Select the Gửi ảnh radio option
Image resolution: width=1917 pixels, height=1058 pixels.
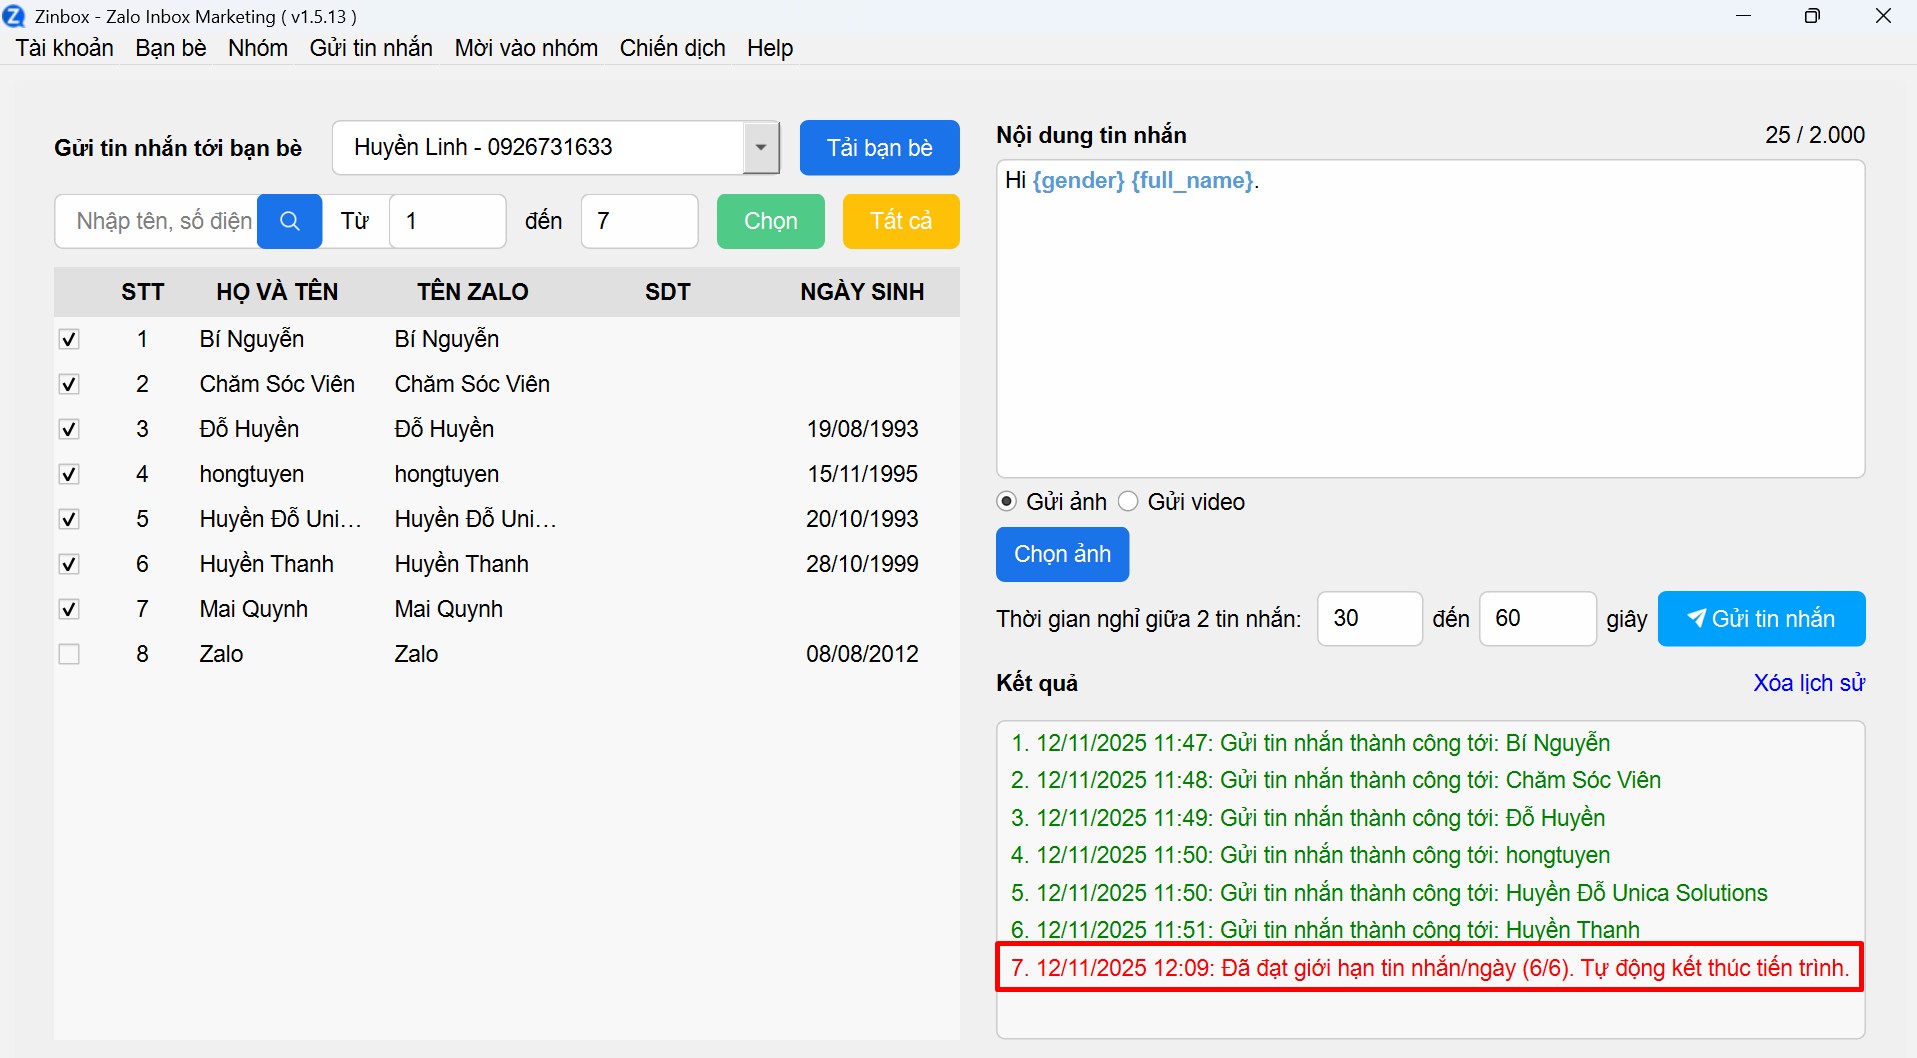[x=1007, y=501]
